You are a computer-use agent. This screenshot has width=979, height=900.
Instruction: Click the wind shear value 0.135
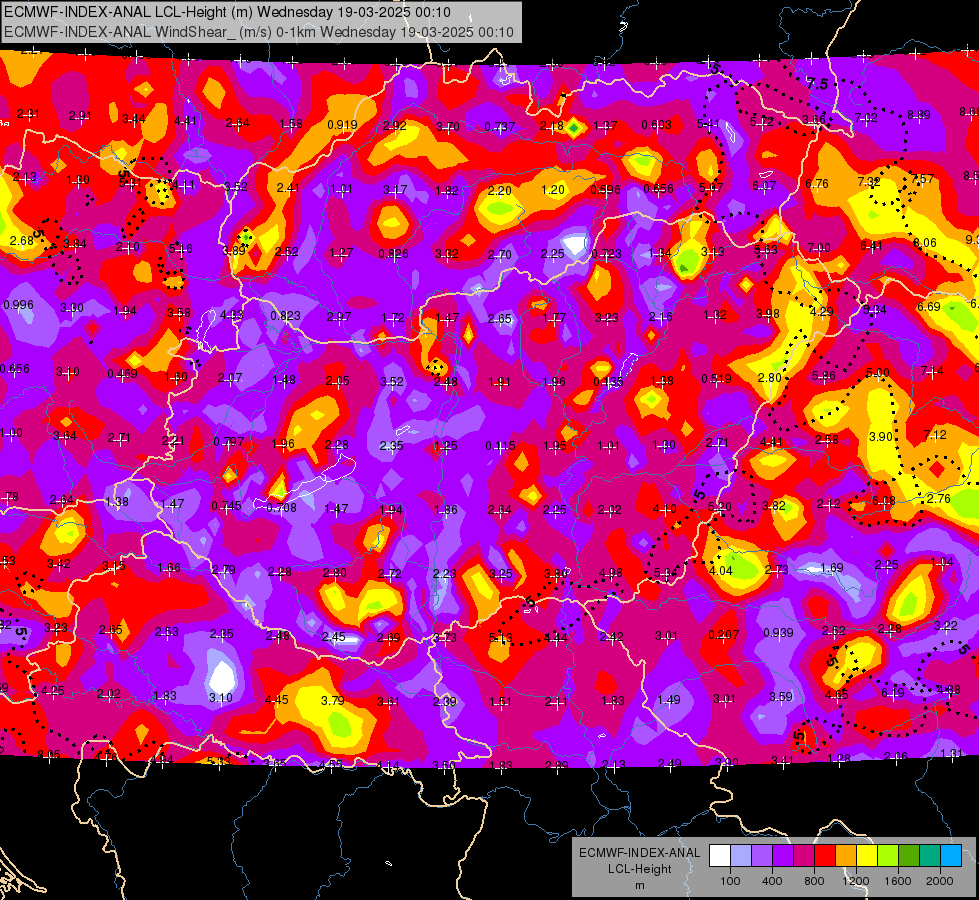[608, 382]
